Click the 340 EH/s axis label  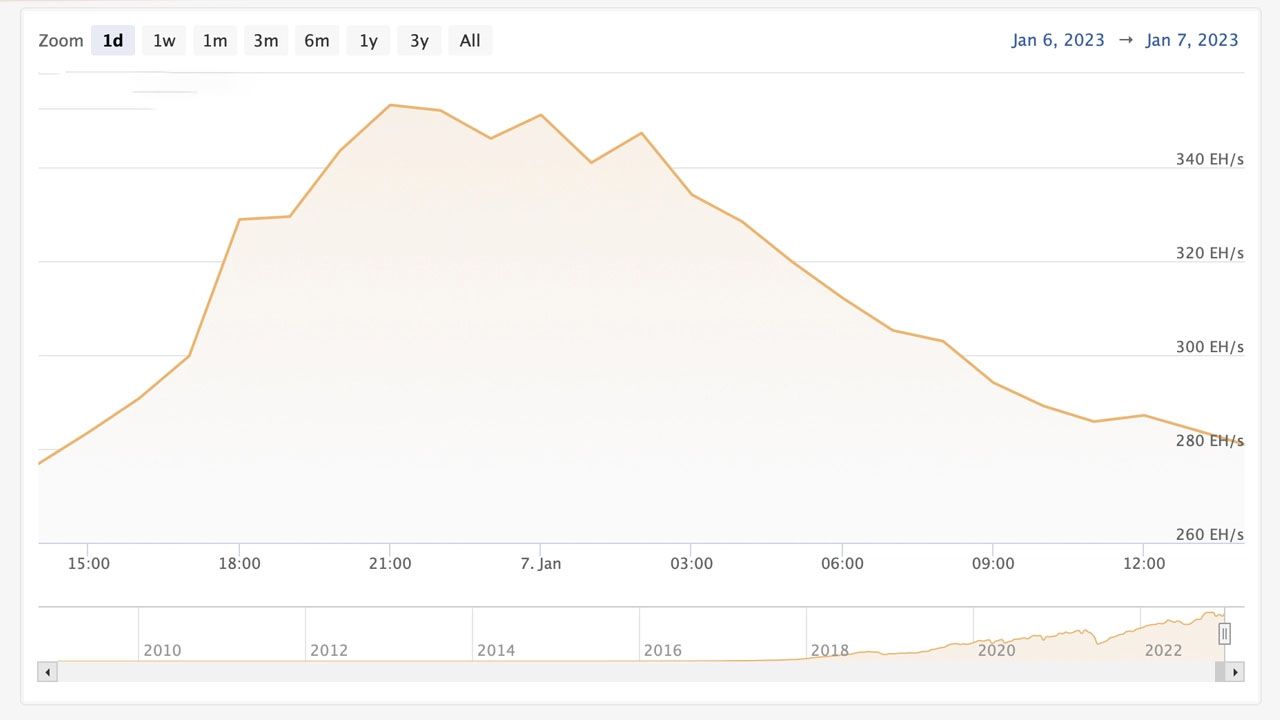(1210, 159)
